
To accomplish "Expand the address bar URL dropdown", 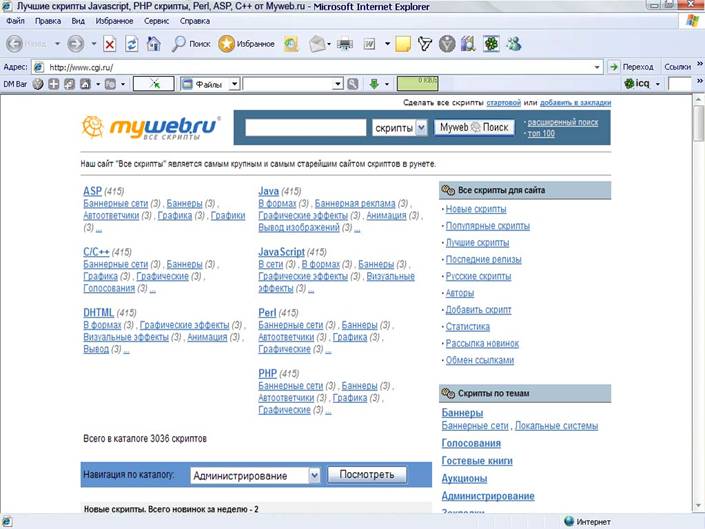I will click(x=597, y=67).
